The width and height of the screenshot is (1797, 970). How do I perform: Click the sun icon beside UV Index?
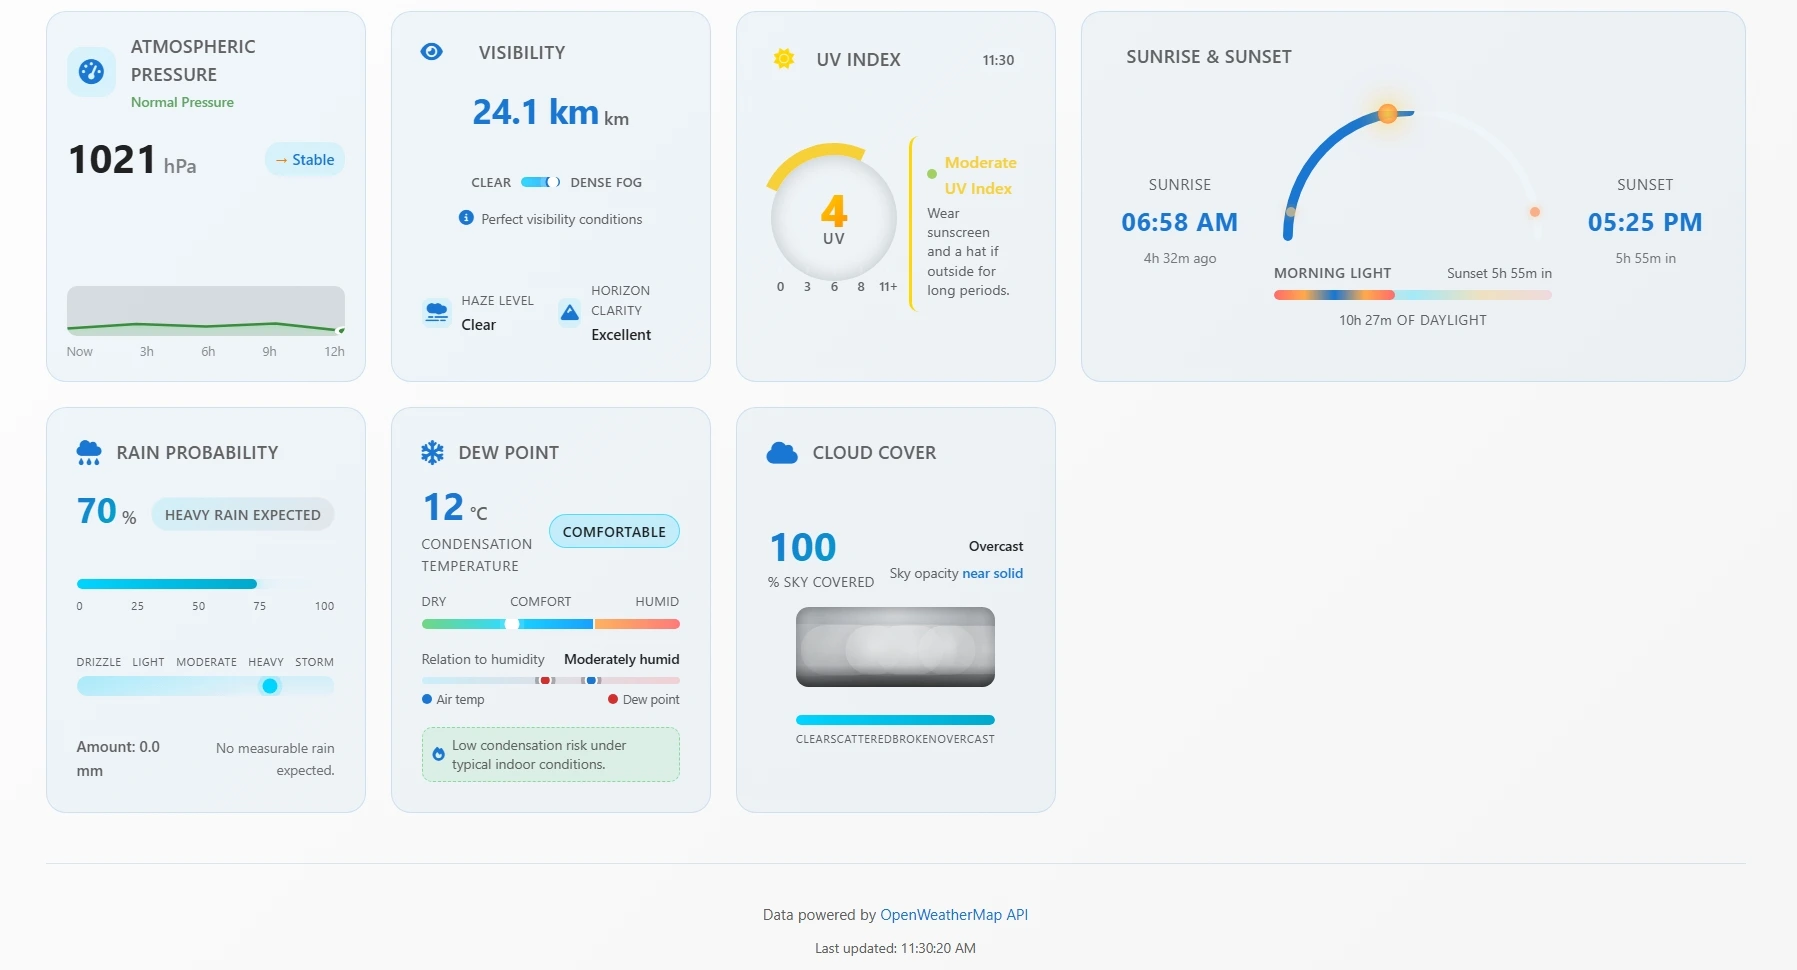(x=783, y=59)
